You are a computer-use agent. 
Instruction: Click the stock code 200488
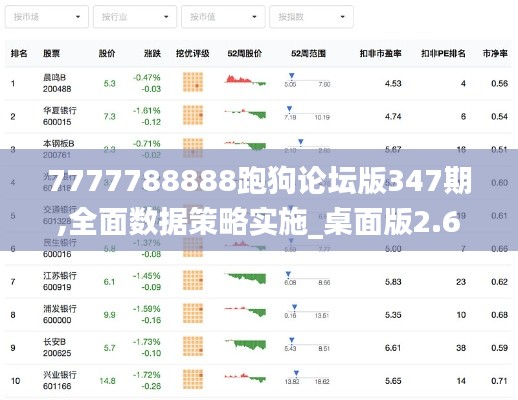[x=57, y=89]
